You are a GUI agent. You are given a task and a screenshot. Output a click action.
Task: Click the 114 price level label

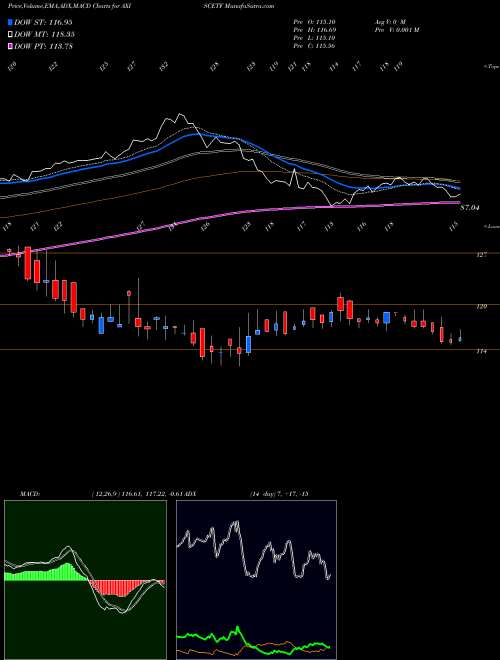482,351
